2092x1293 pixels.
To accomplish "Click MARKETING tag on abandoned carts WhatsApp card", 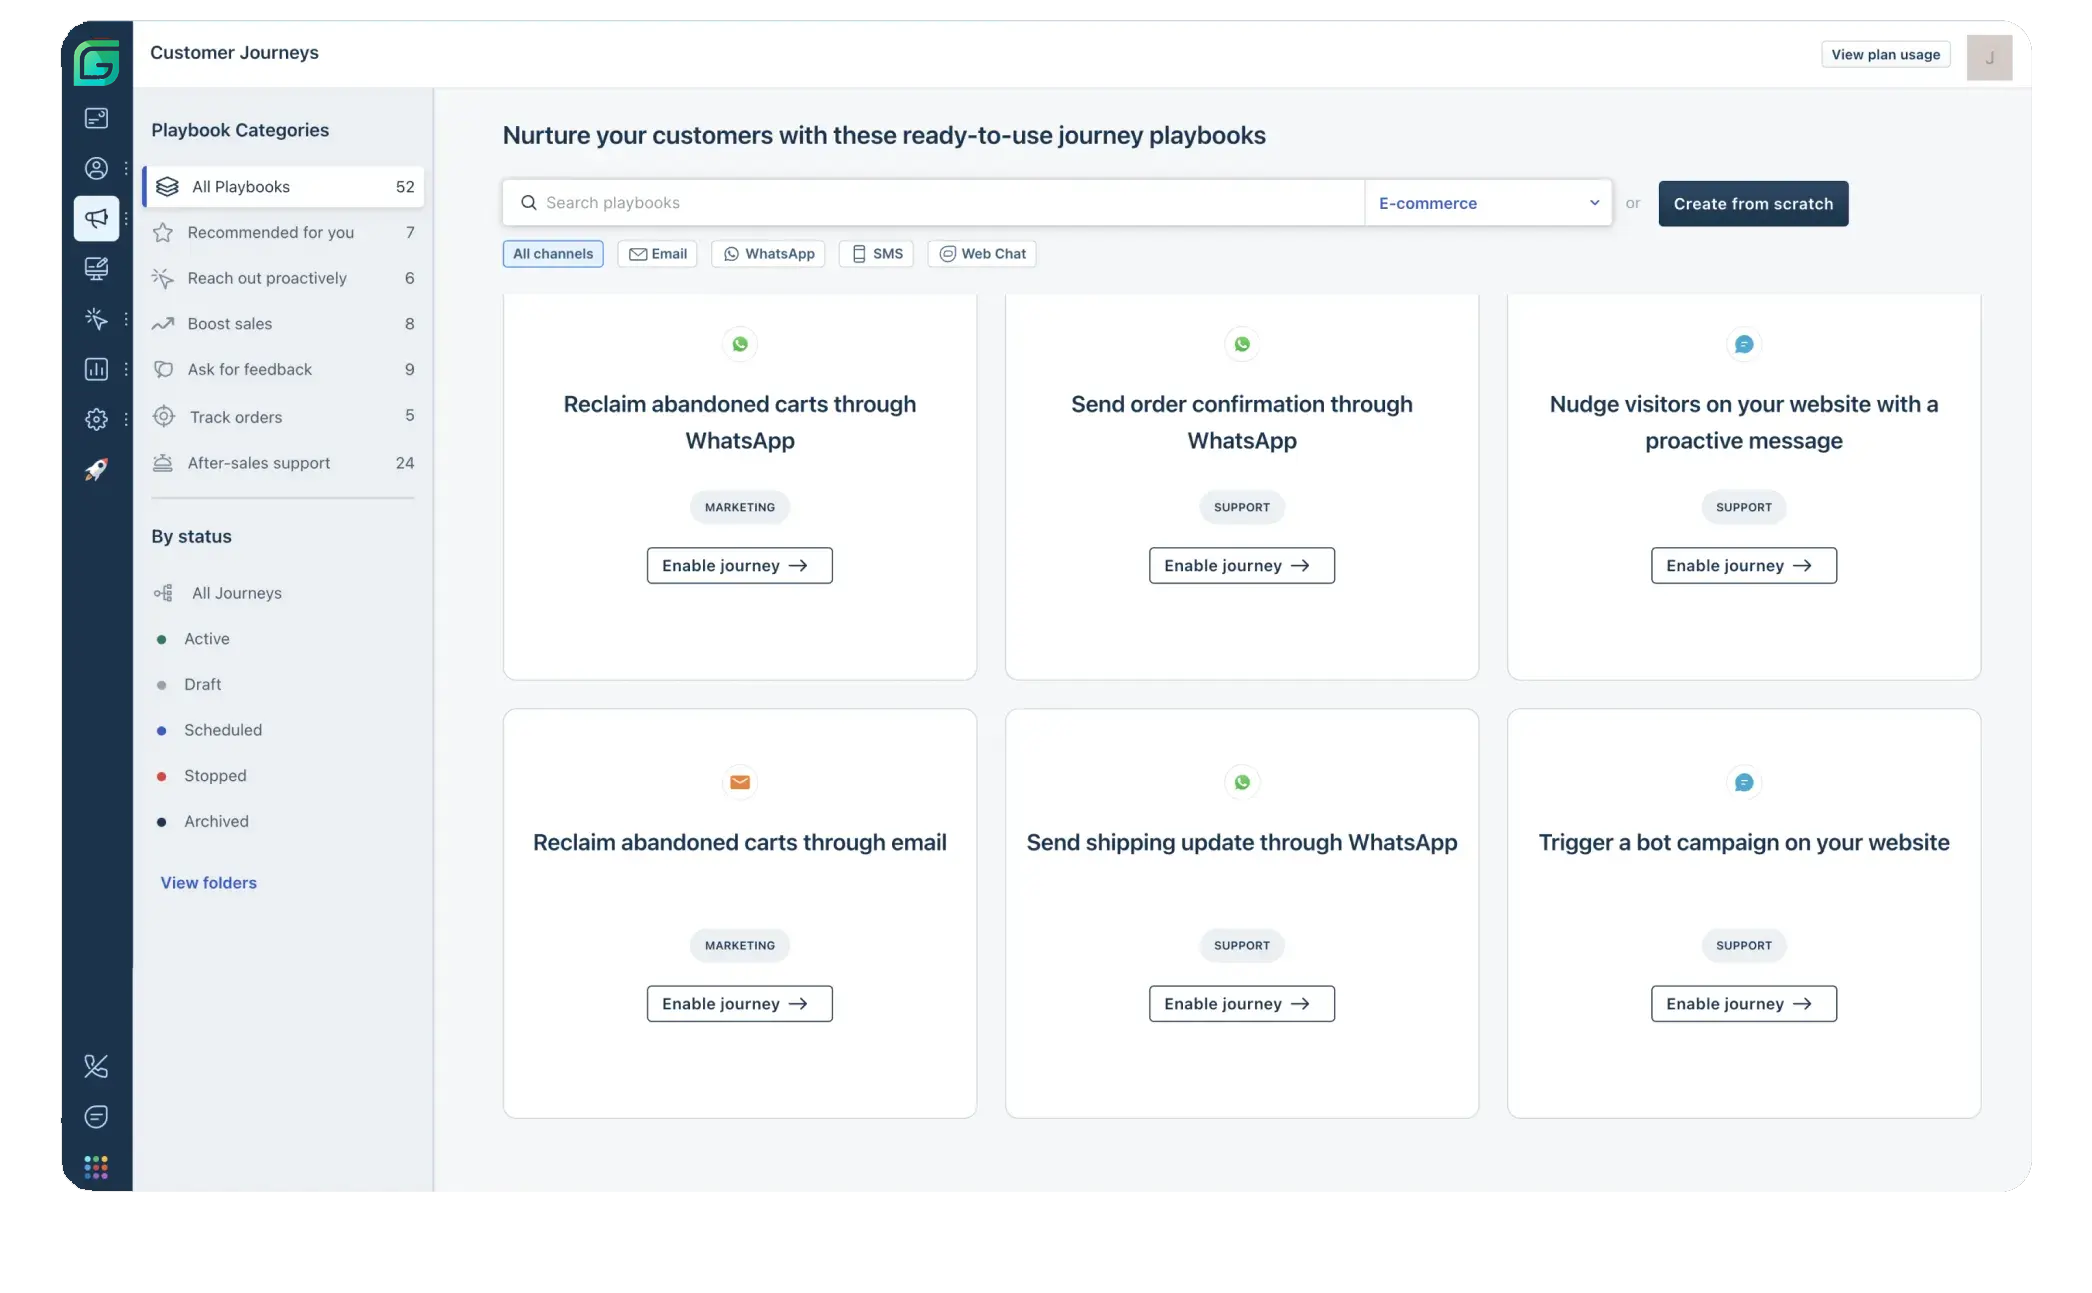I will pos(740,508).
